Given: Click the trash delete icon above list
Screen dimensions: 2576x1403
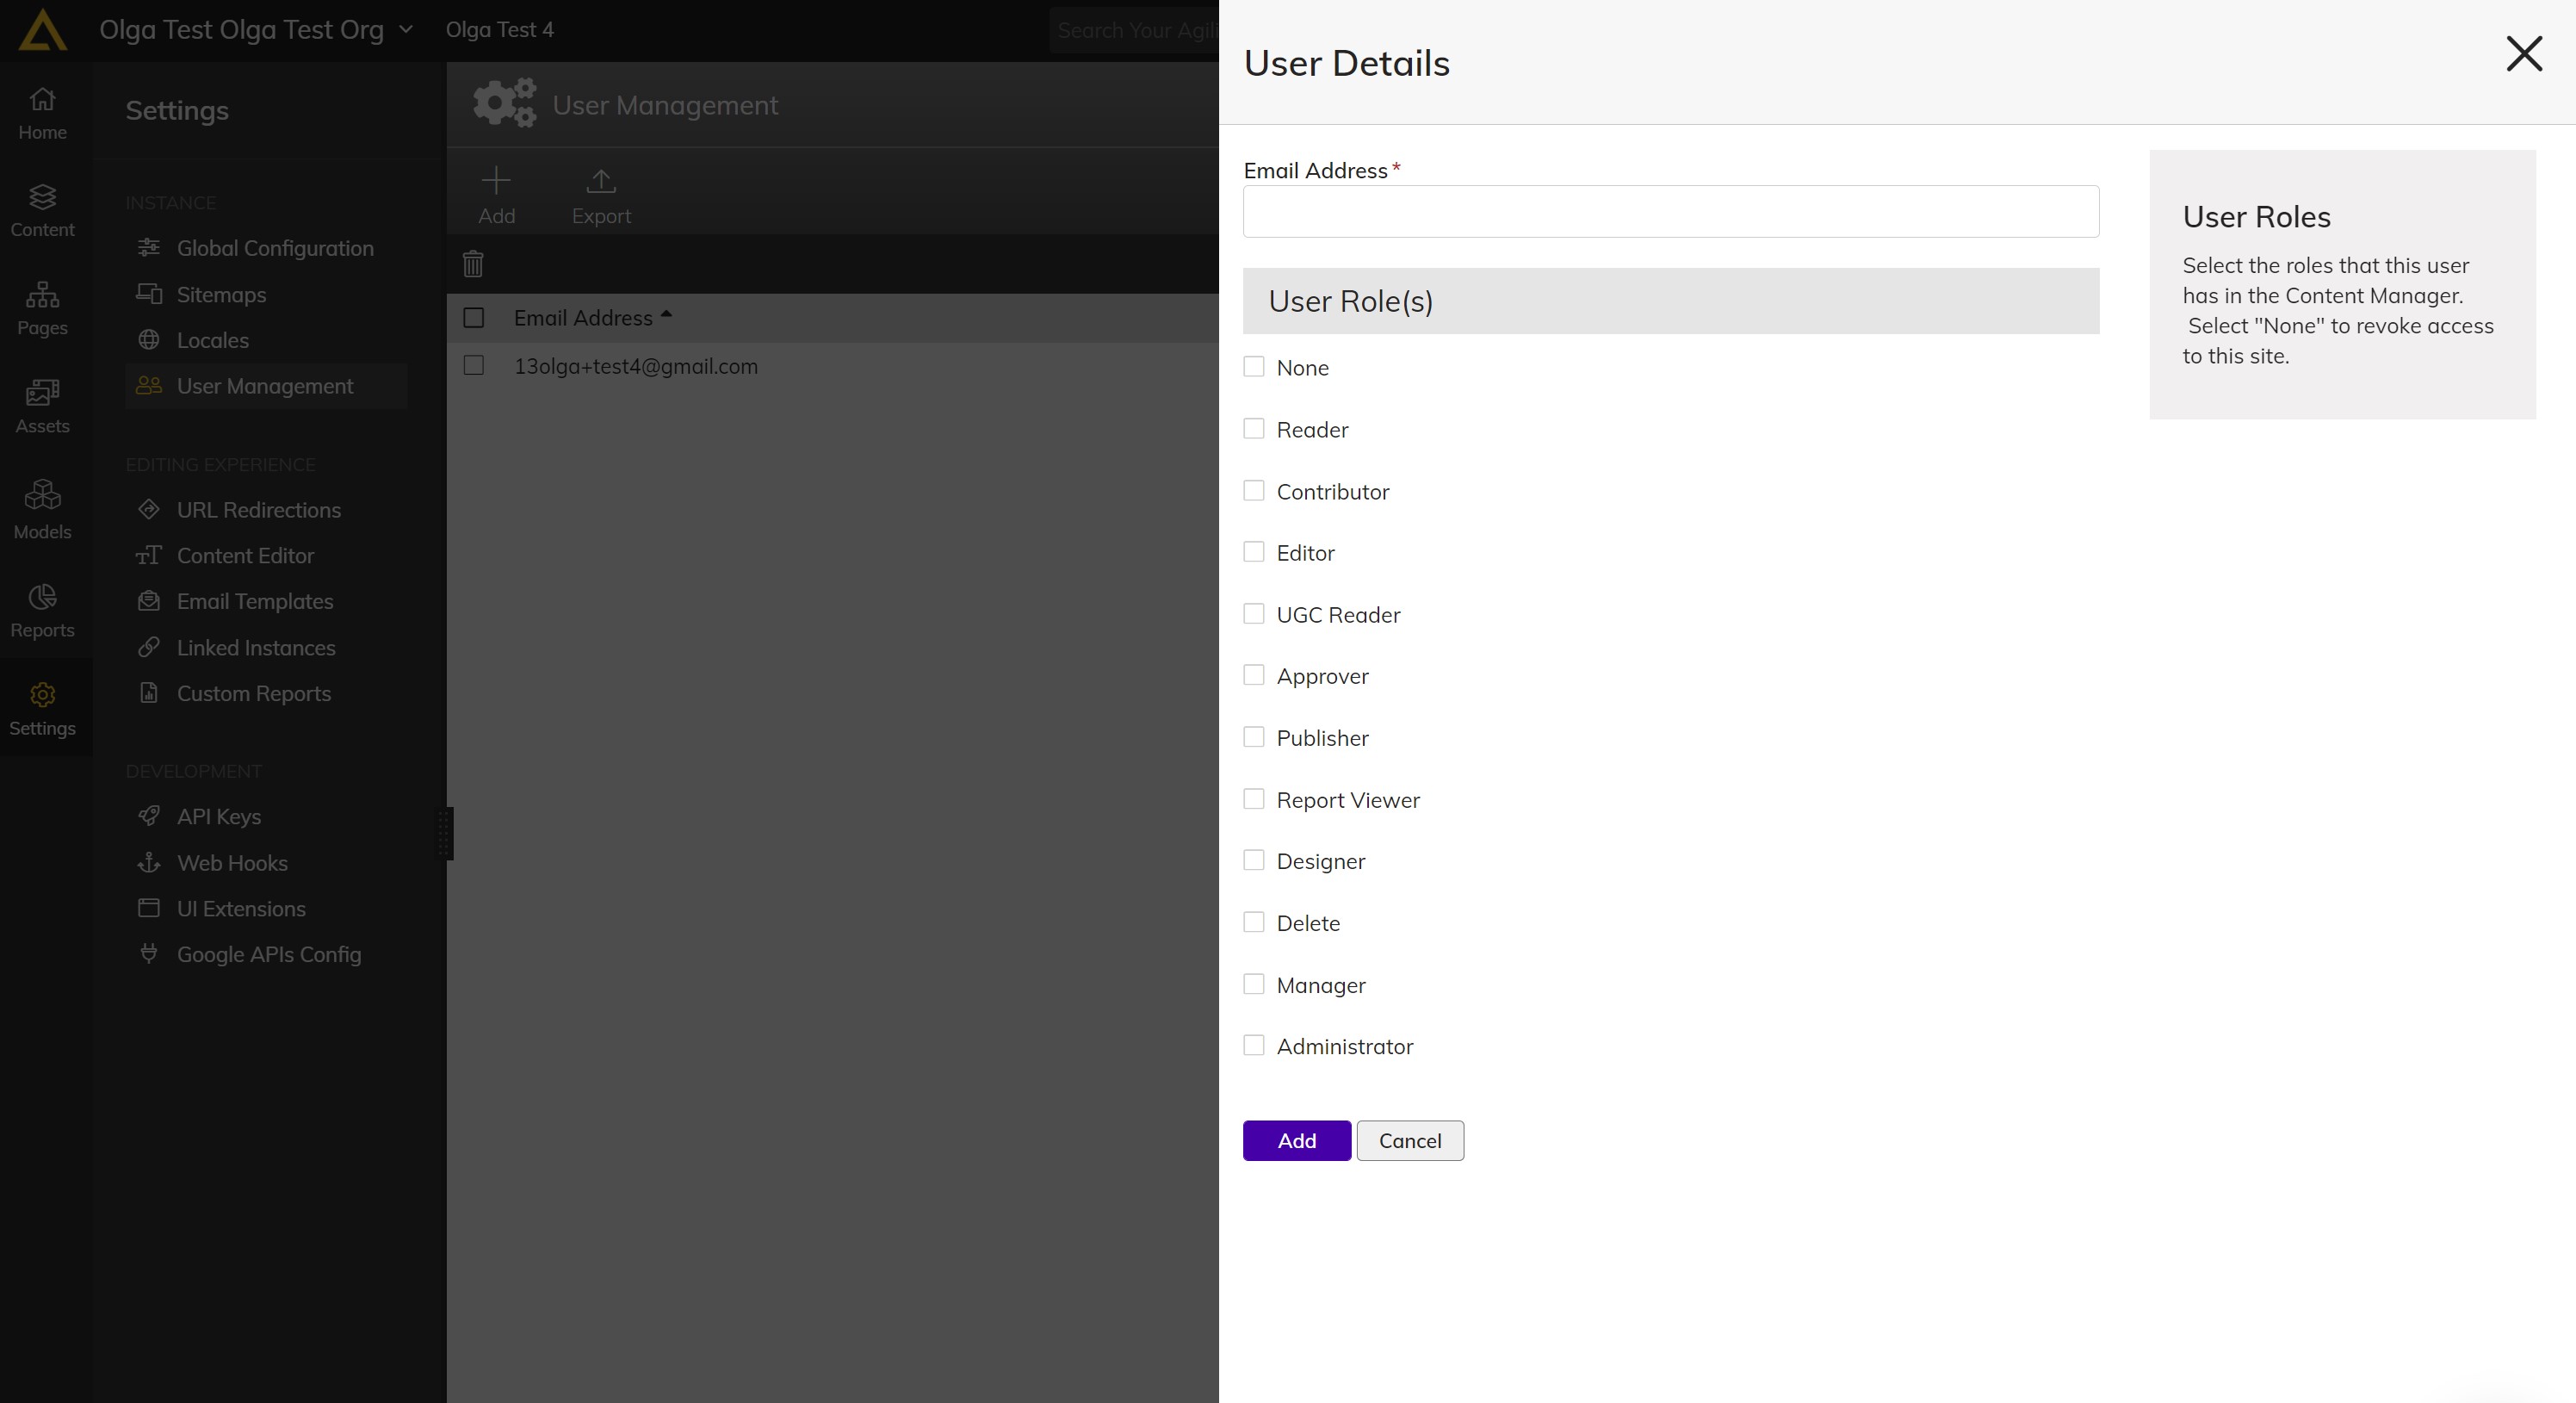Looking at the screenshot, I should pyautogui.click(x=473, y=263).
